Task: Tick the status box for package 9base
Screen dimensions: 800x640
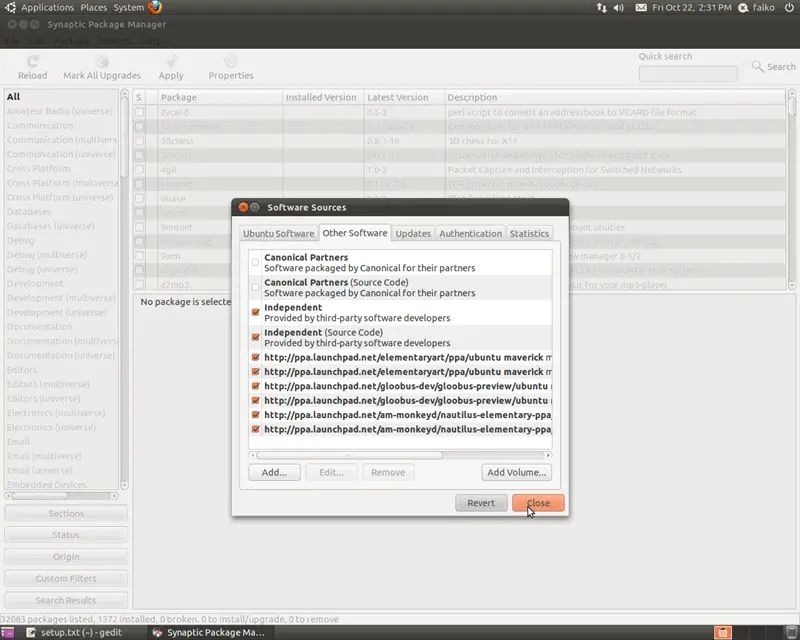Action: click(139, 199)
